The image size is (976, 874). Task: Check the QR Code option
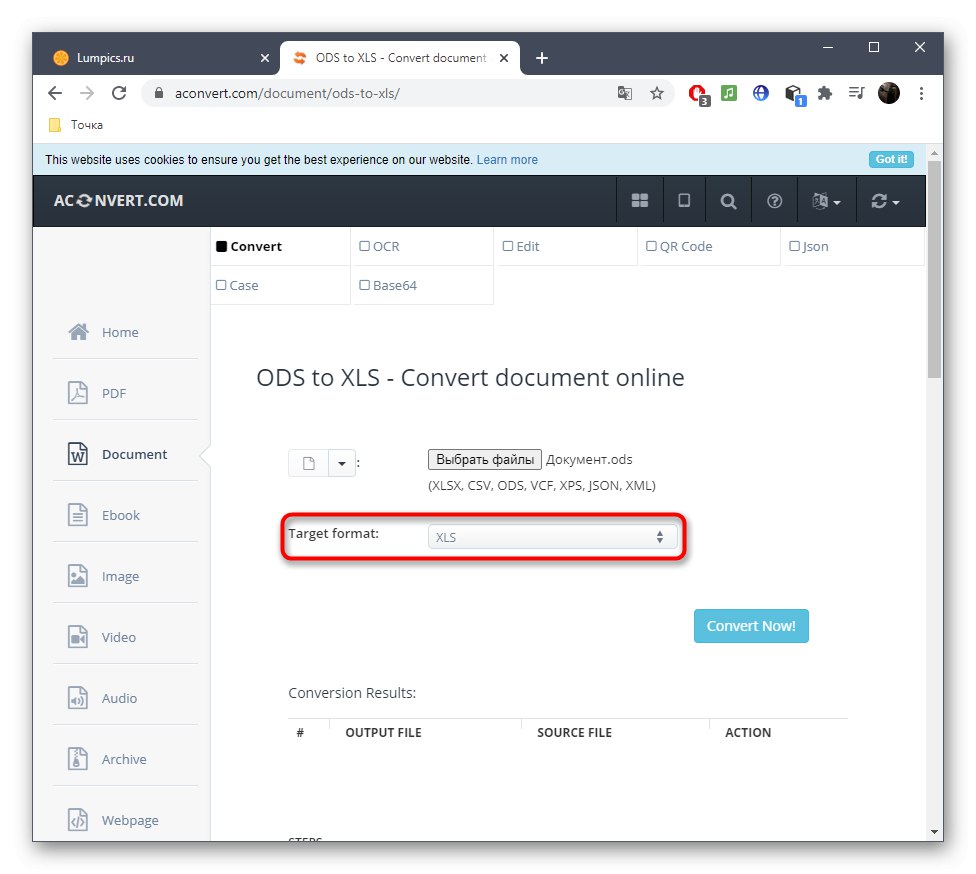(x=650, y=245)
